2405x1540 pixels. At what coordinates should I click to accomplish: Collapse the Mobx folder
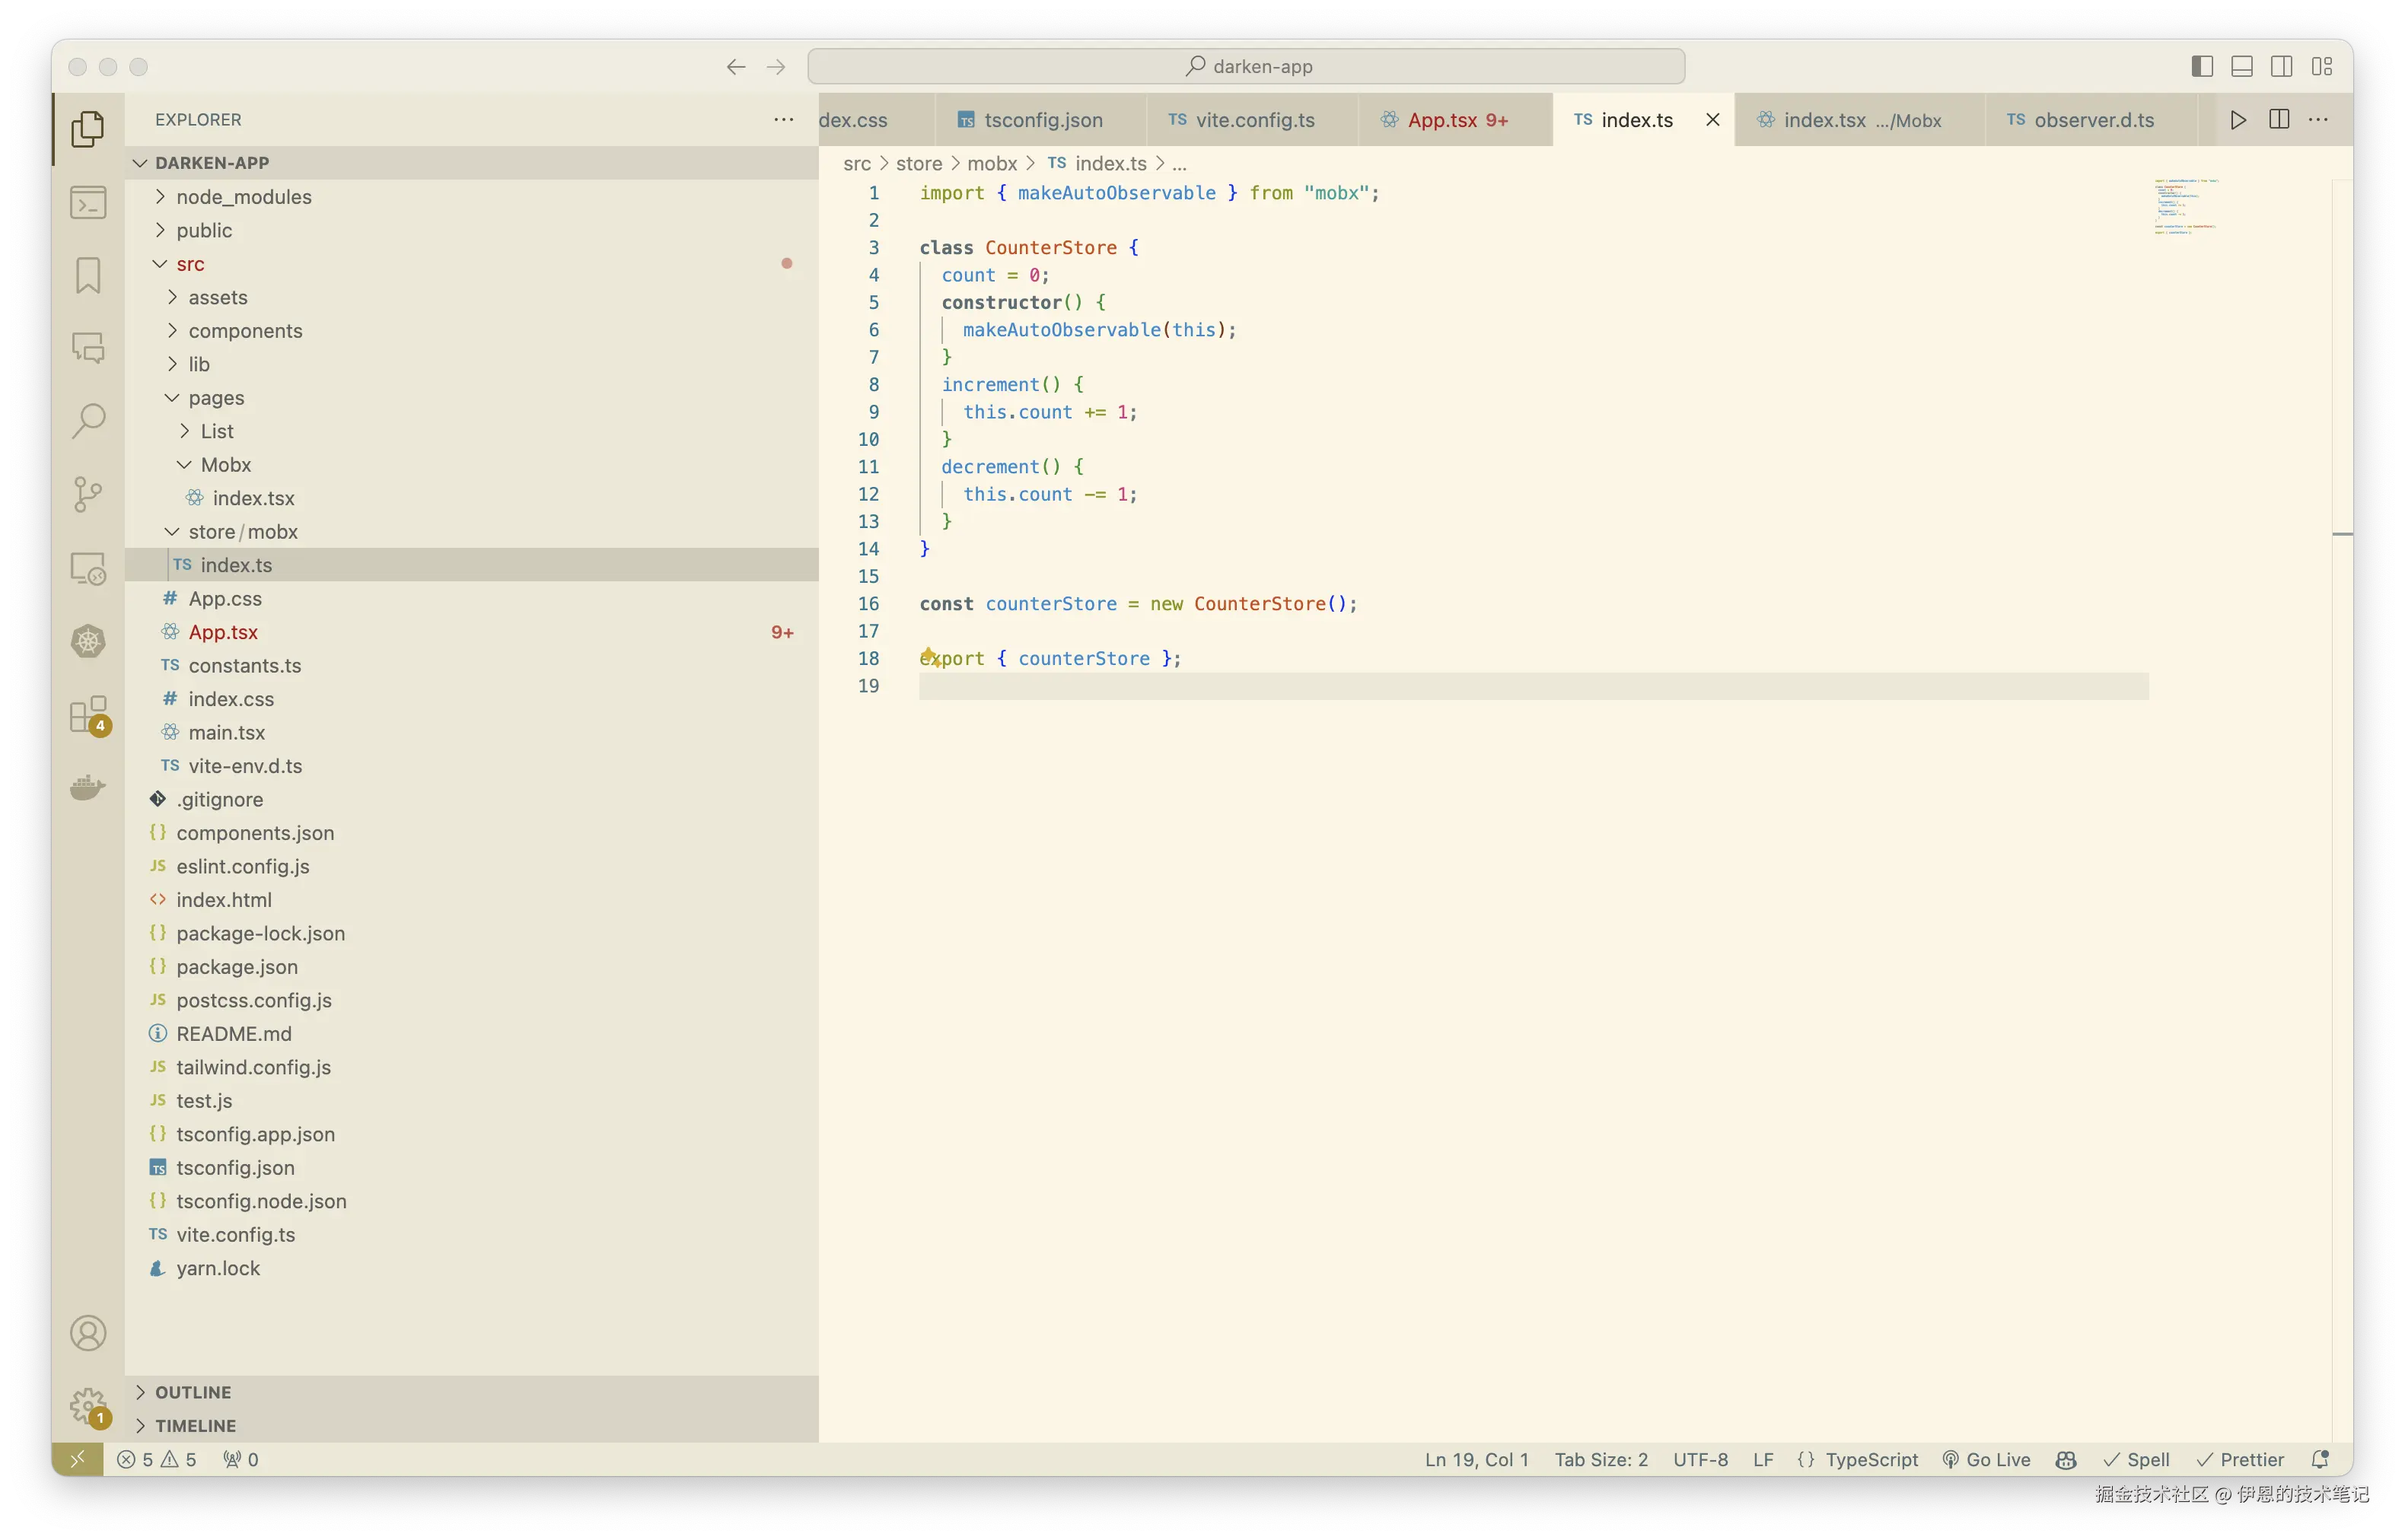tap(471, 464)
